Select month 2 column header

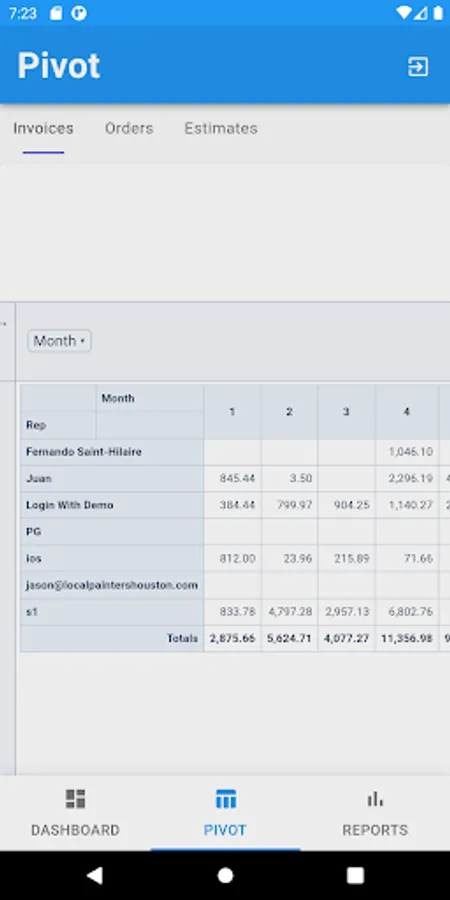[289, 412]
